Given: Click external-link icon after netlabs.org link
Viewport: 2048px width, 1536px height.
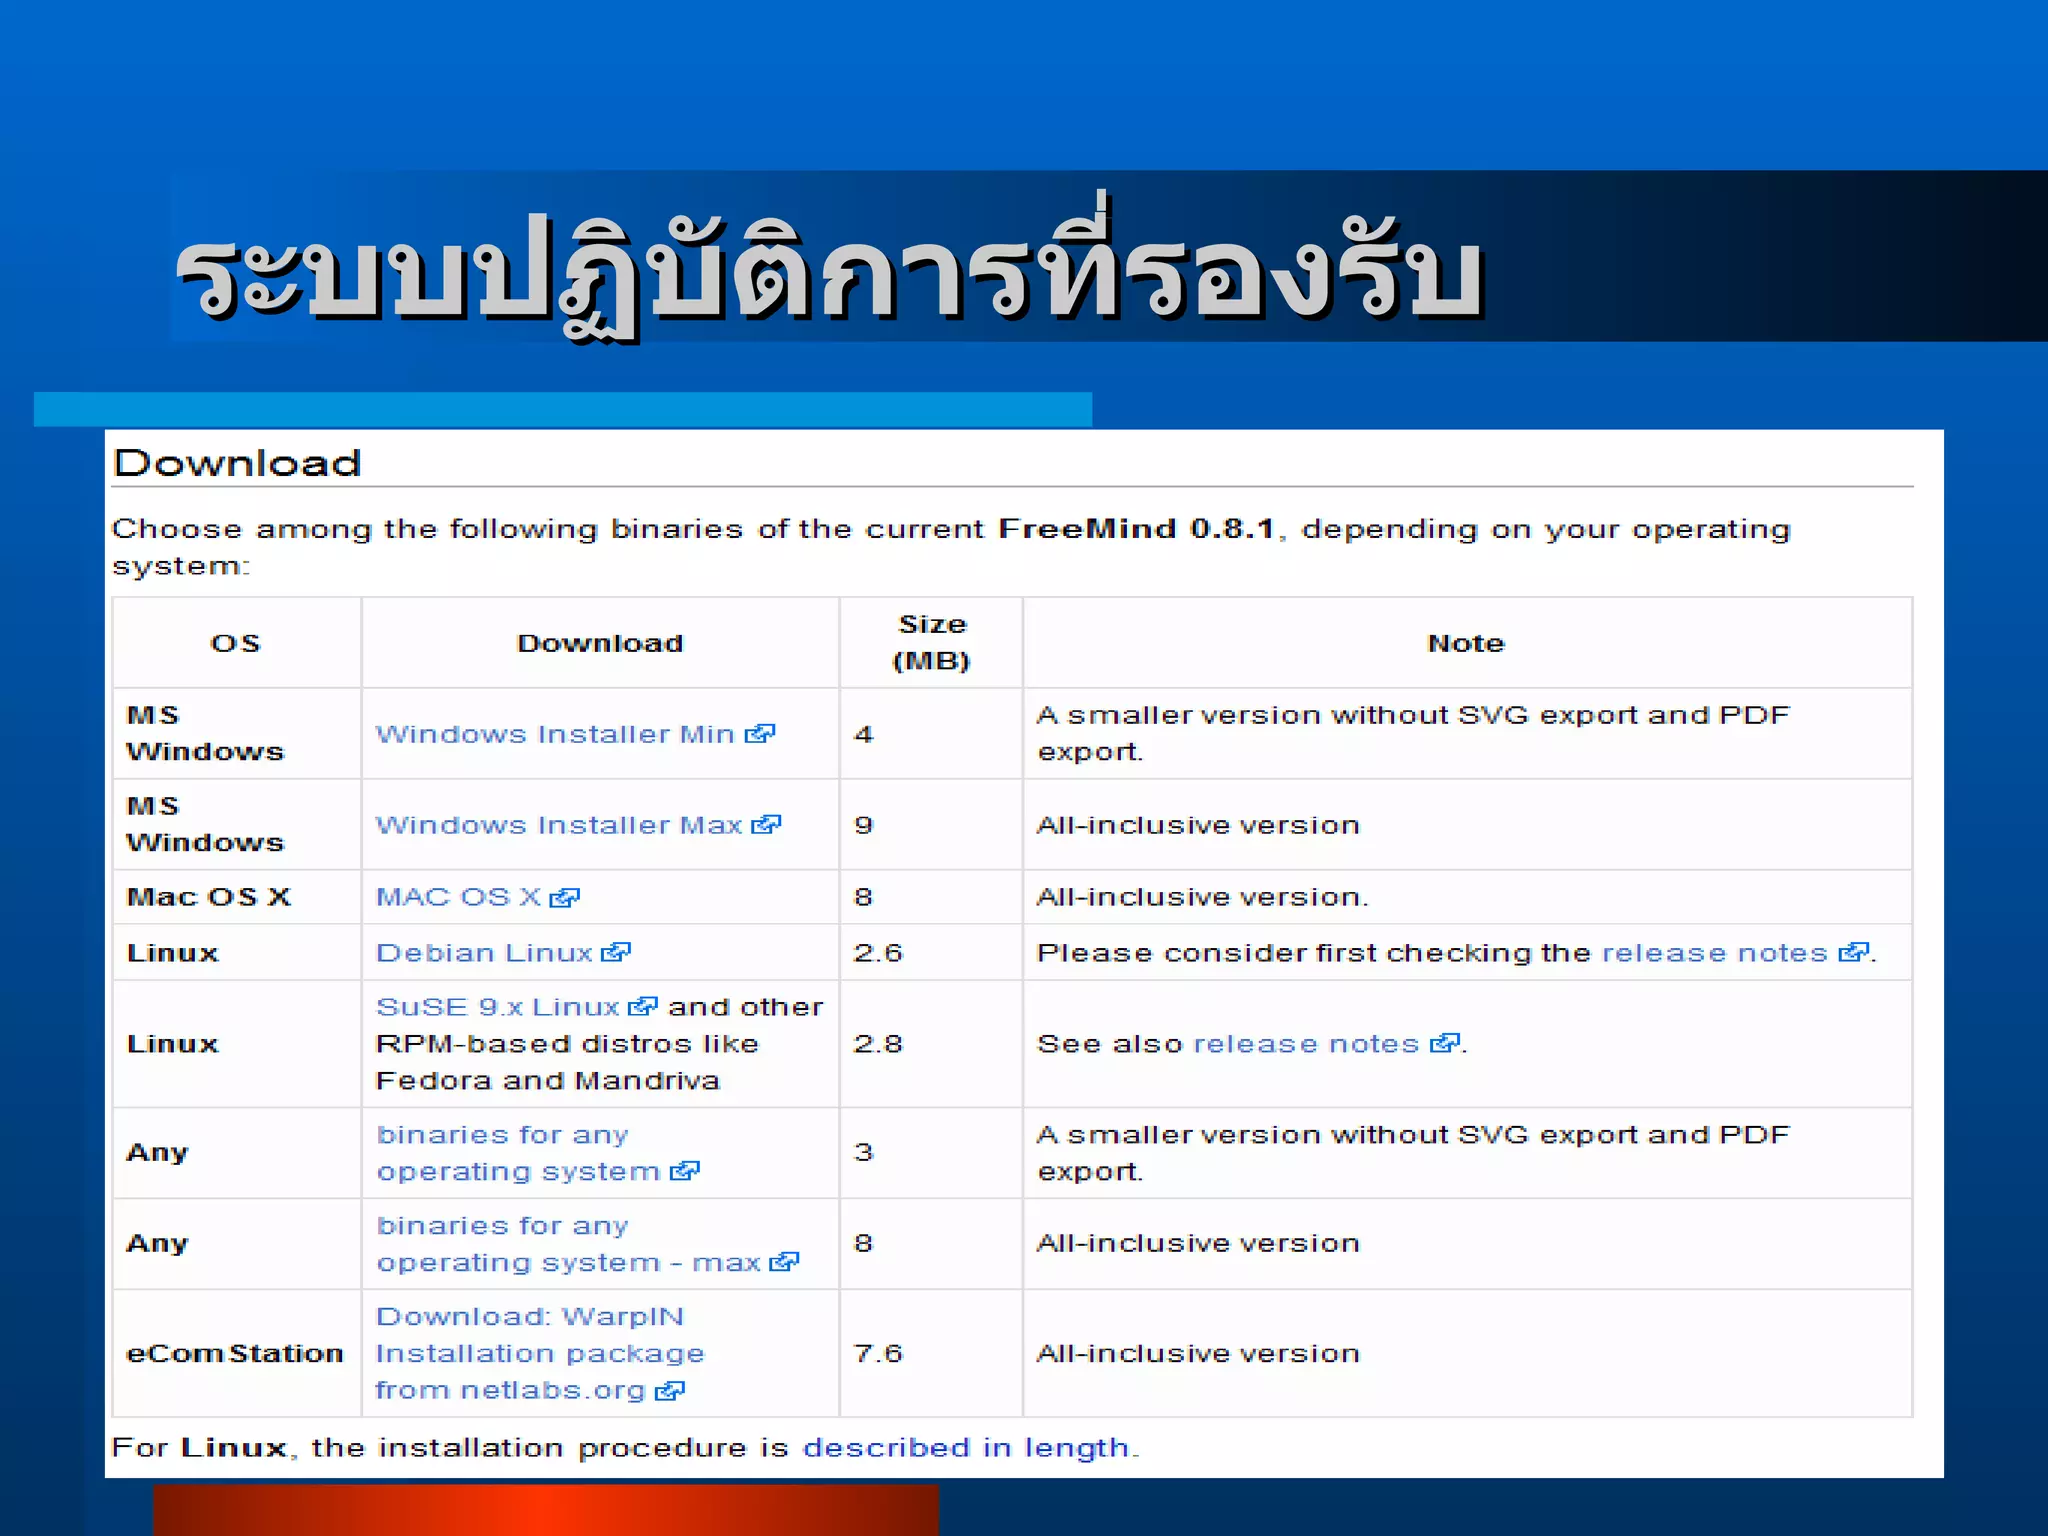Looking at the screenshot, I should click(x=669, y=1391).
